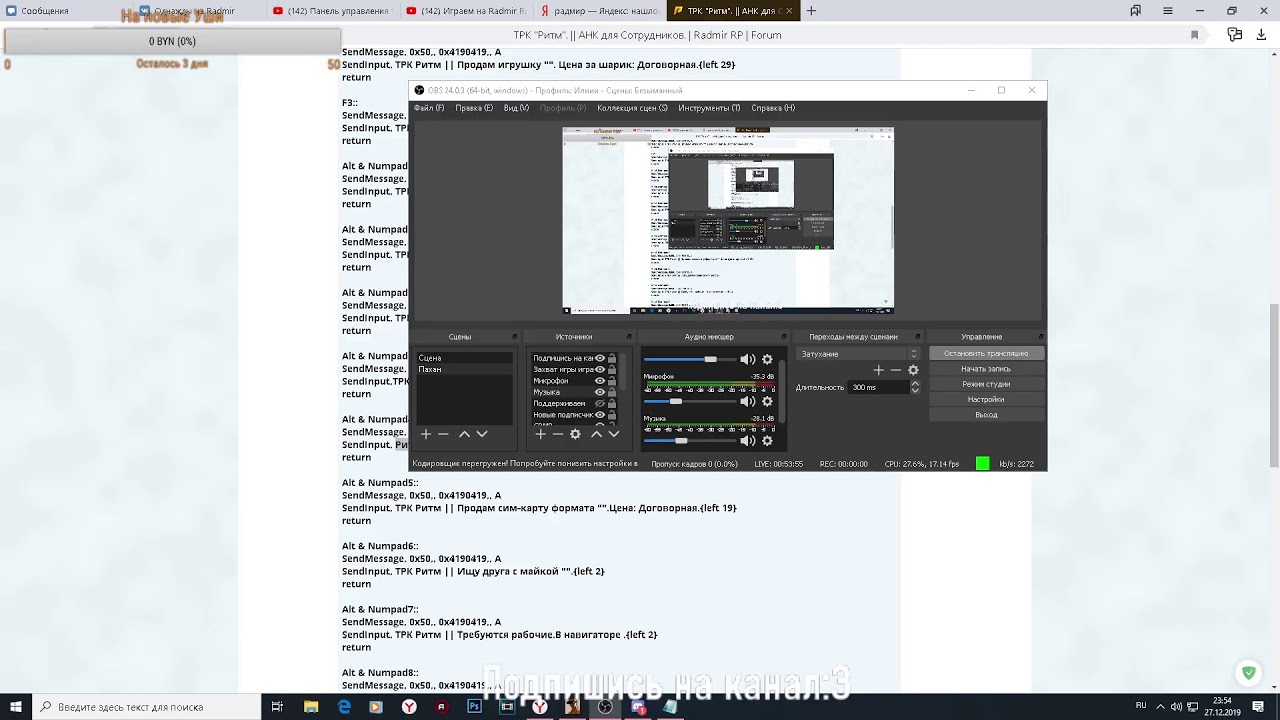Open the Затухание transition dropdown
This screenshot has width=1280, height=720.
[858, 354]
